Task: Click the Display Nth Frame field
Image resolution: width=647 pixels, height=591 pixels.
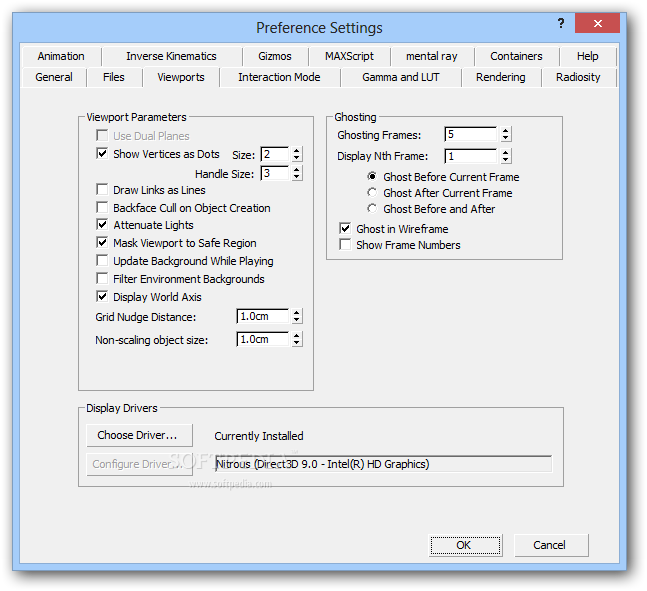Action: [x=471, y=156]
